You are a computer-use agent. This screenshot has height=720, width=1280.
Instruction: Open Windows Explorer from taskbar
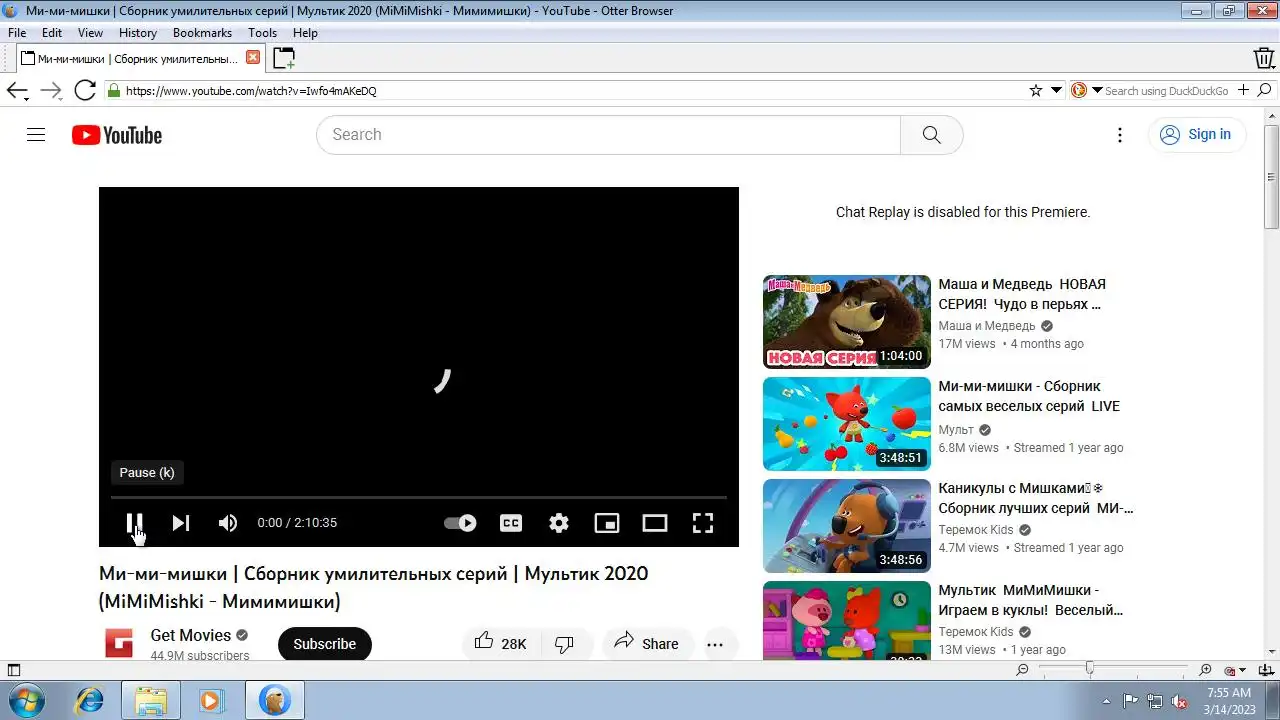click(151, 700)
